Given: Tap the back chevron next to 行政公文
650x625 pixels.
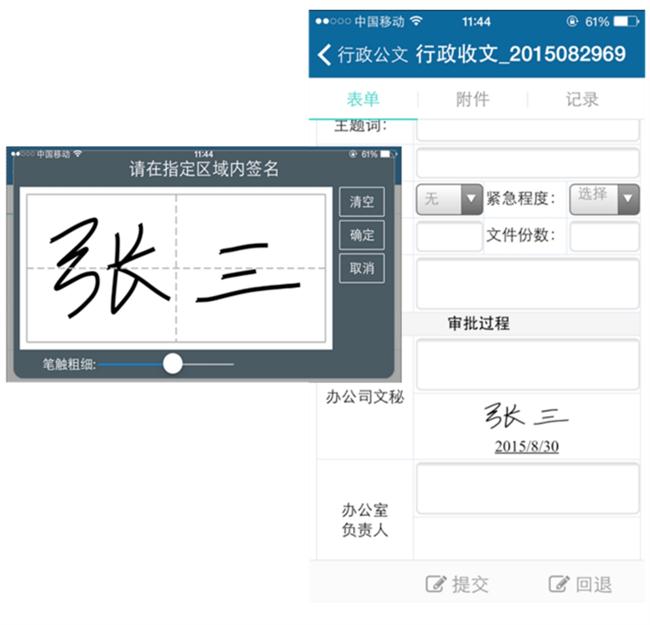Looking at the screenshot, I should point(324,54).
